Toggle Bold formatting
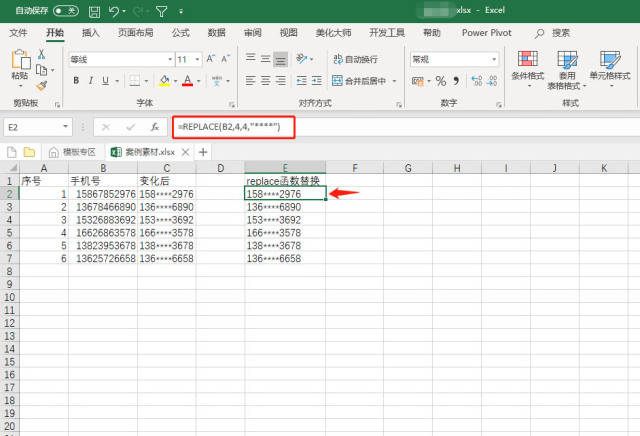The image size is (640, 436). pyautogui.click(x=76, y=80)
